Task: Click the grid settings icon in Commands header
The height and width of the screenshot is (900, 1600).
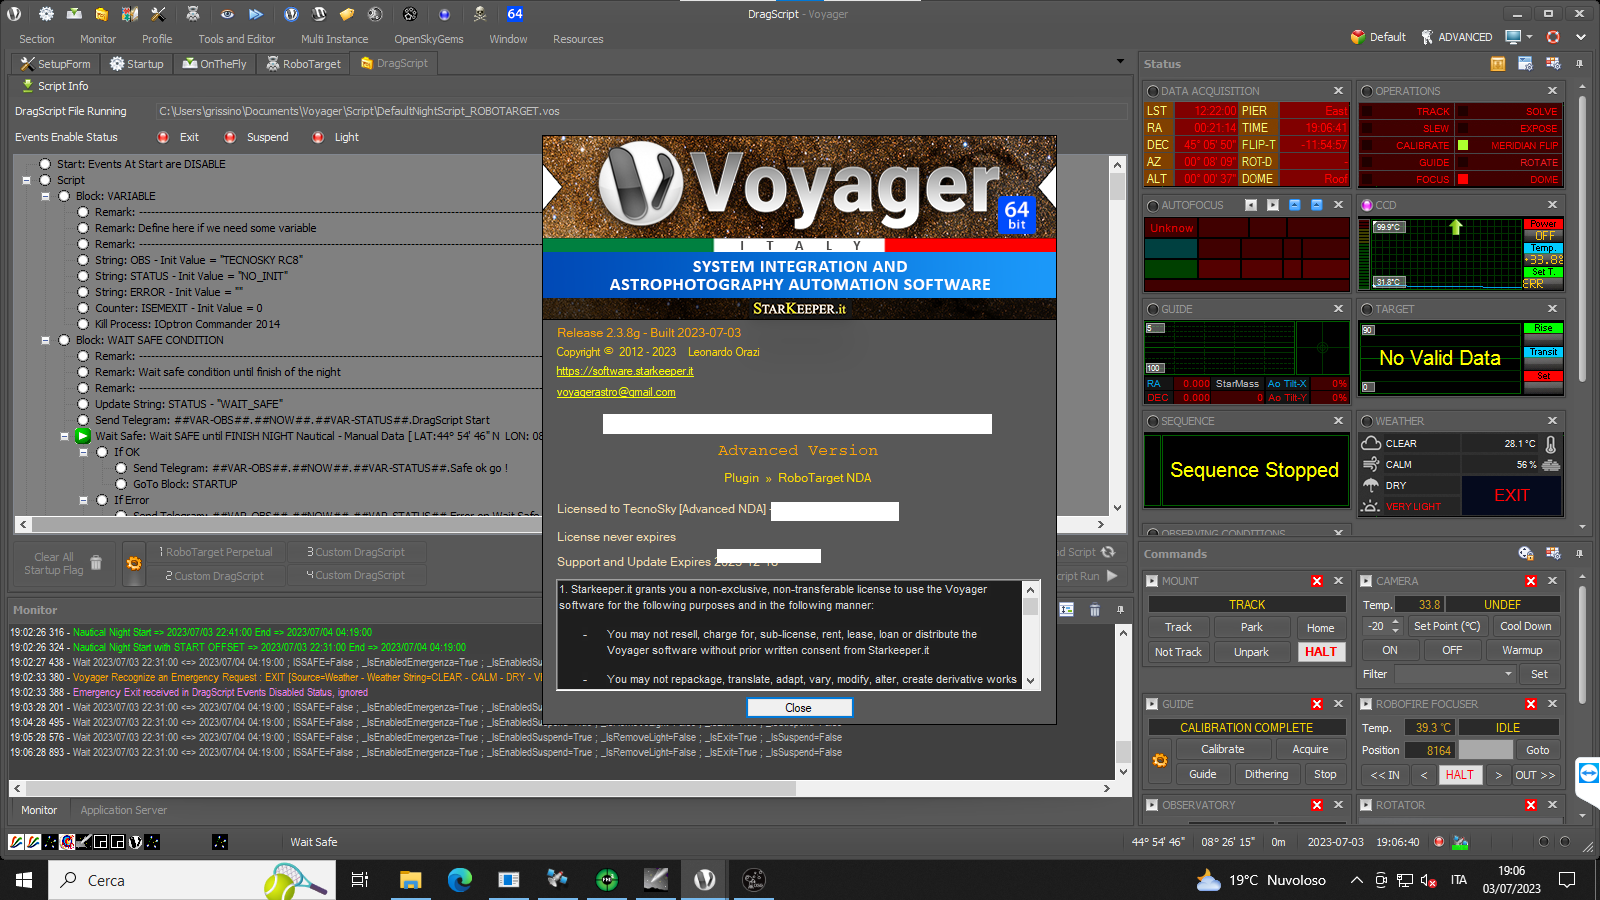Action: [1553, 553]
